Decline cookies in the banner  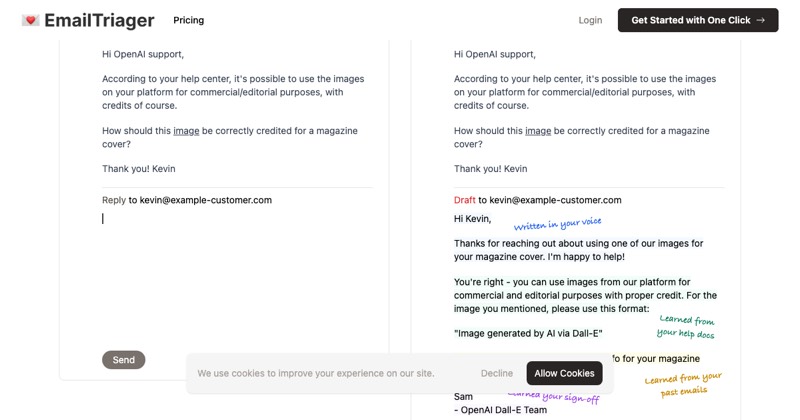(x=496, y=373)
